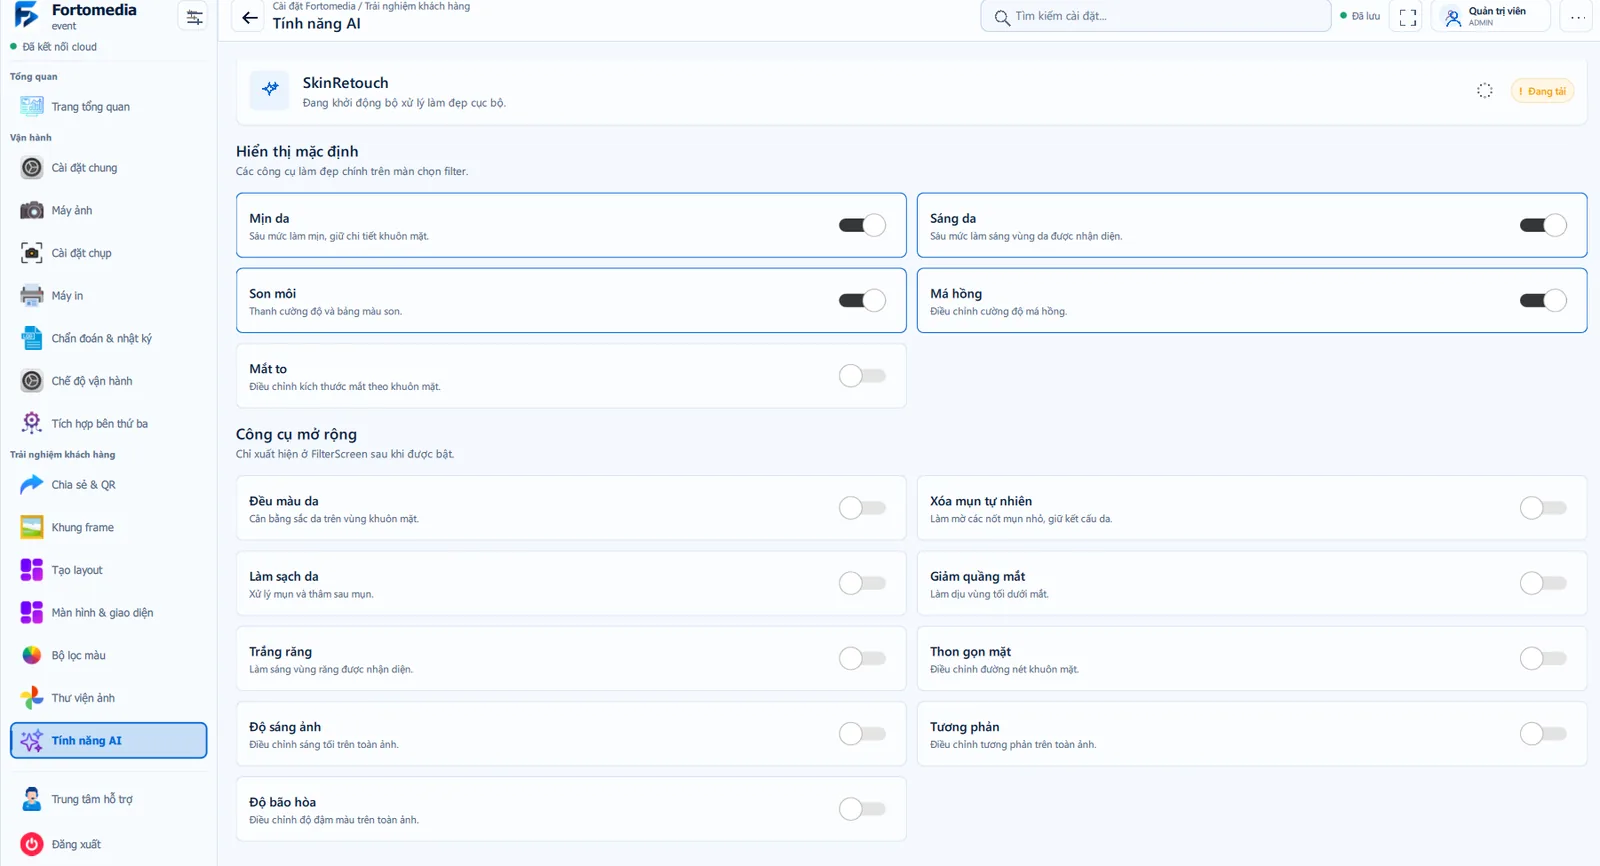Turn on Xóa mụn tự nhiên switch
Image resolution: width=1600 pixels, height=866 pixels.
tap(1543, 508)
